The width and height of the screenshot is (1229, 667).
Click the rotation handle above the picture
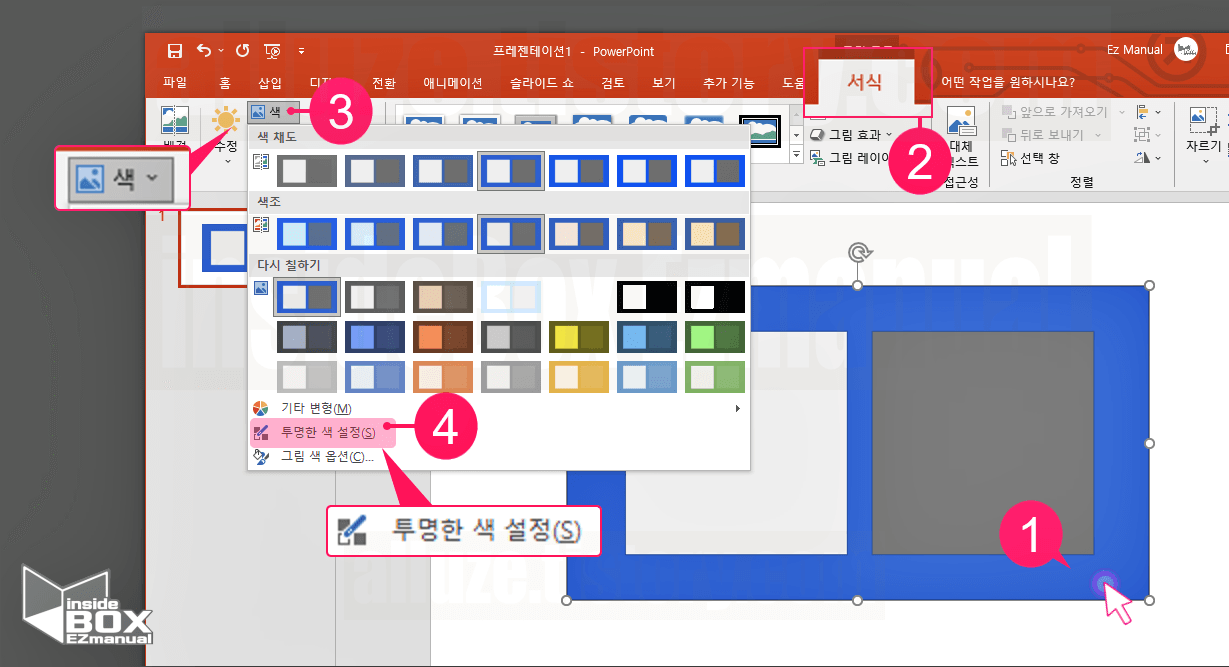[x=857, y=252]
